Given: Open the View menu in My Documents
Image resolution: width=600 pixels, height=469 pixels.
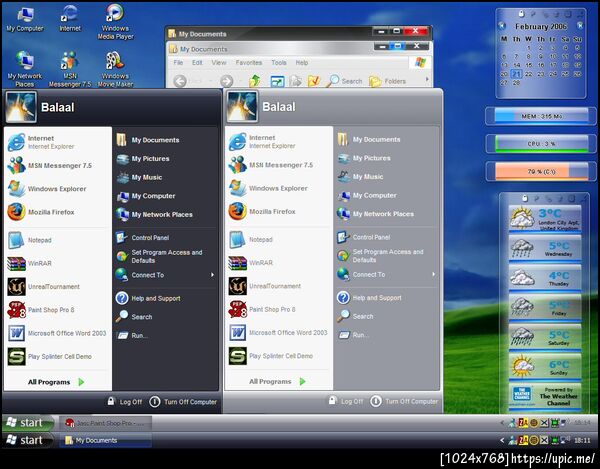Looking at the screenshot, I should tap(219, 62).
